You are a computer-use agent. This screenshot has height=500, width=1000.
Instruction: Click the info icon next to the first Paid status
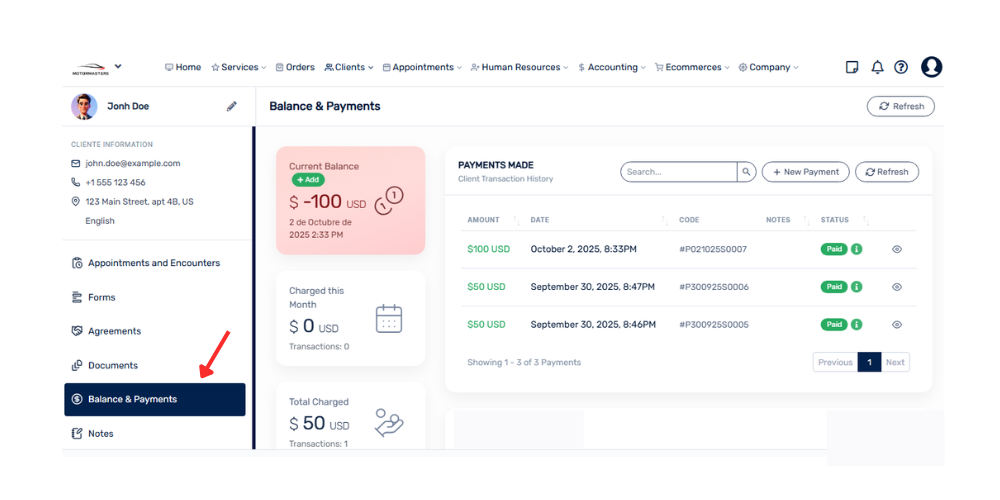point(857,249)
